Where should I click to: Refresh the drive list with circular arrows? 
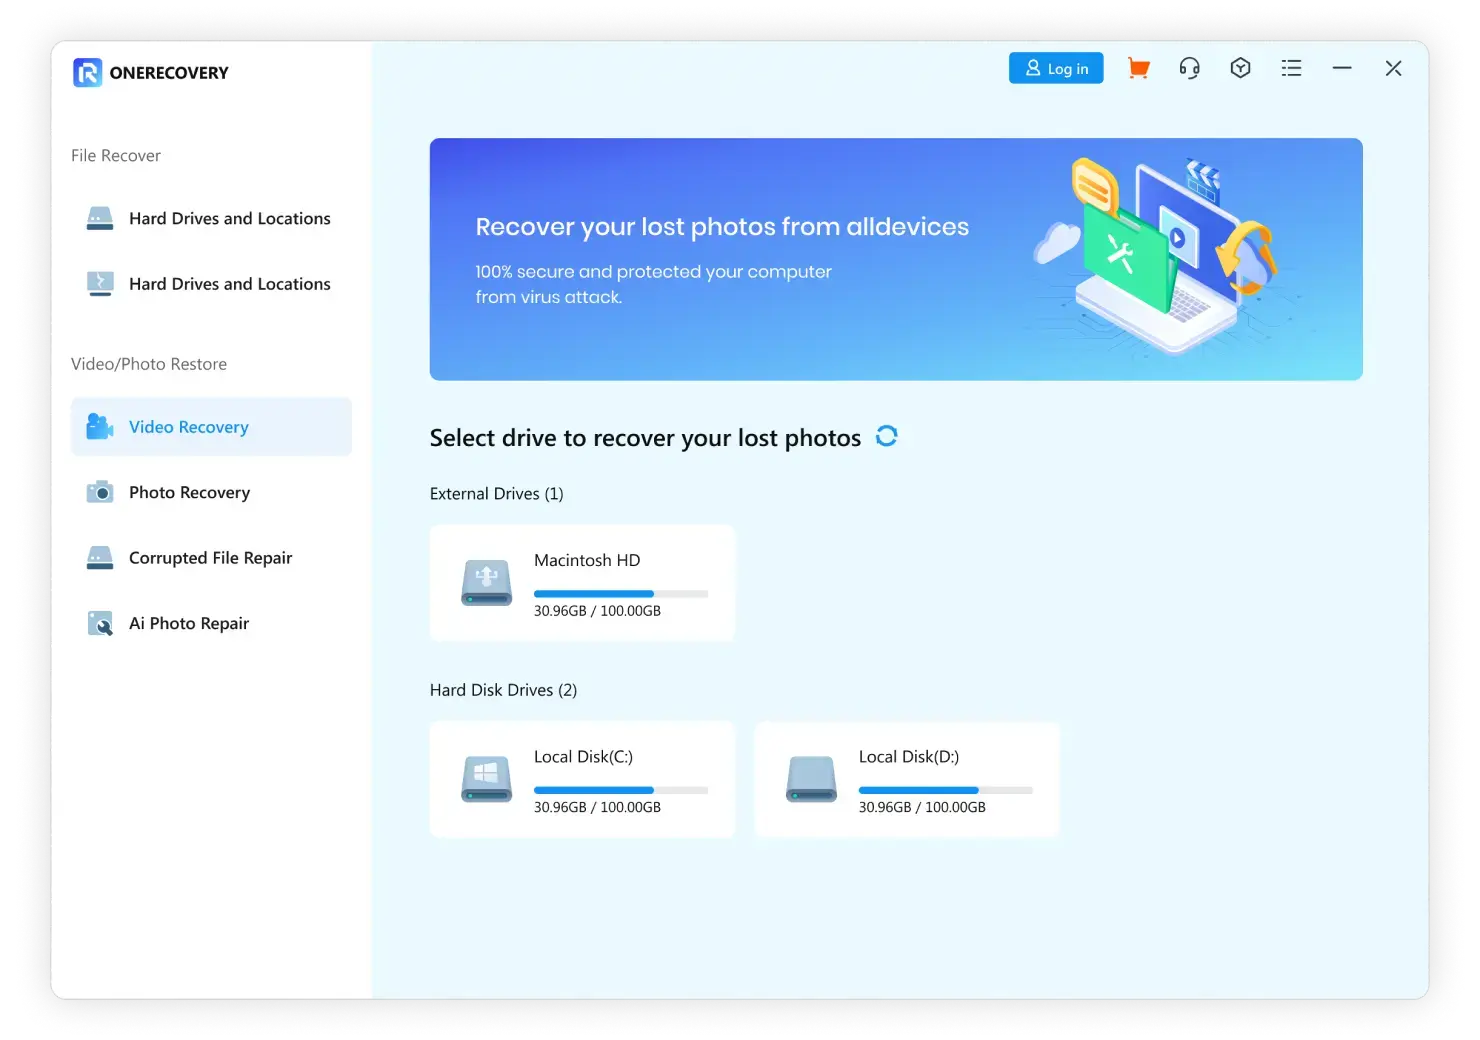point(886,436)
